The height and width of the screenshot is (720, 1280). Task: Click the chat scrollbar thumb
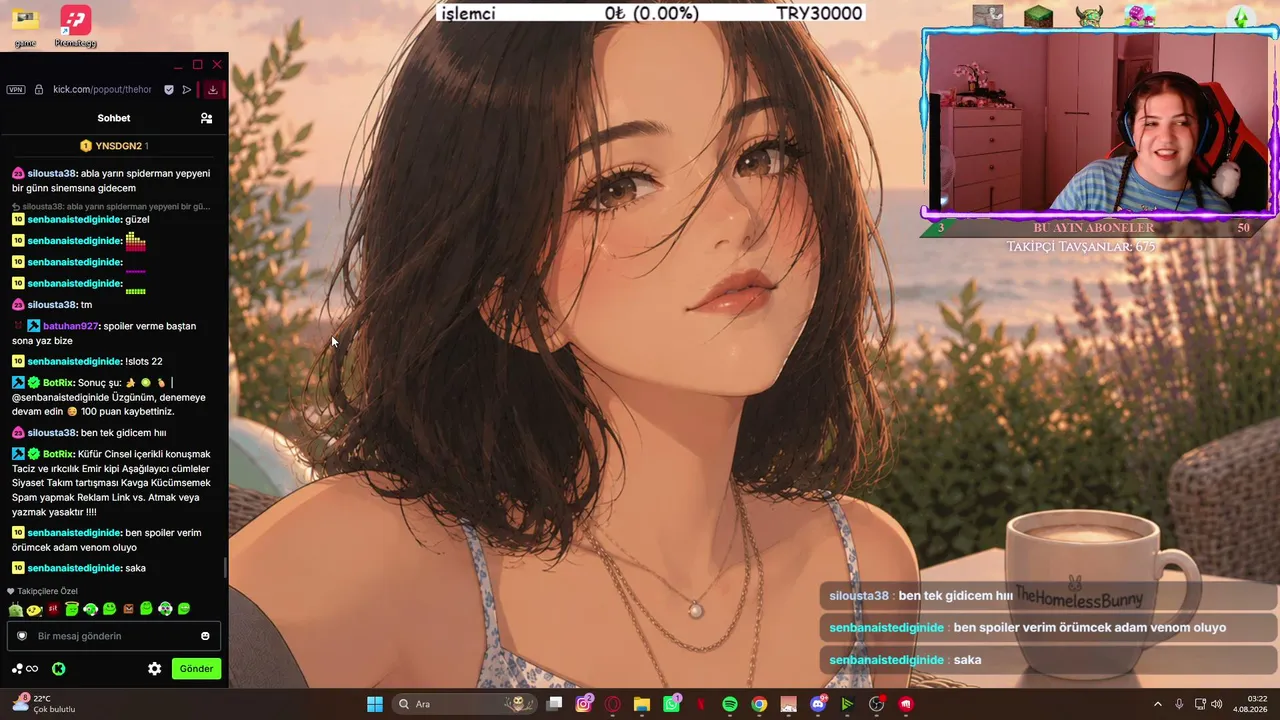[x=225, y=567]
